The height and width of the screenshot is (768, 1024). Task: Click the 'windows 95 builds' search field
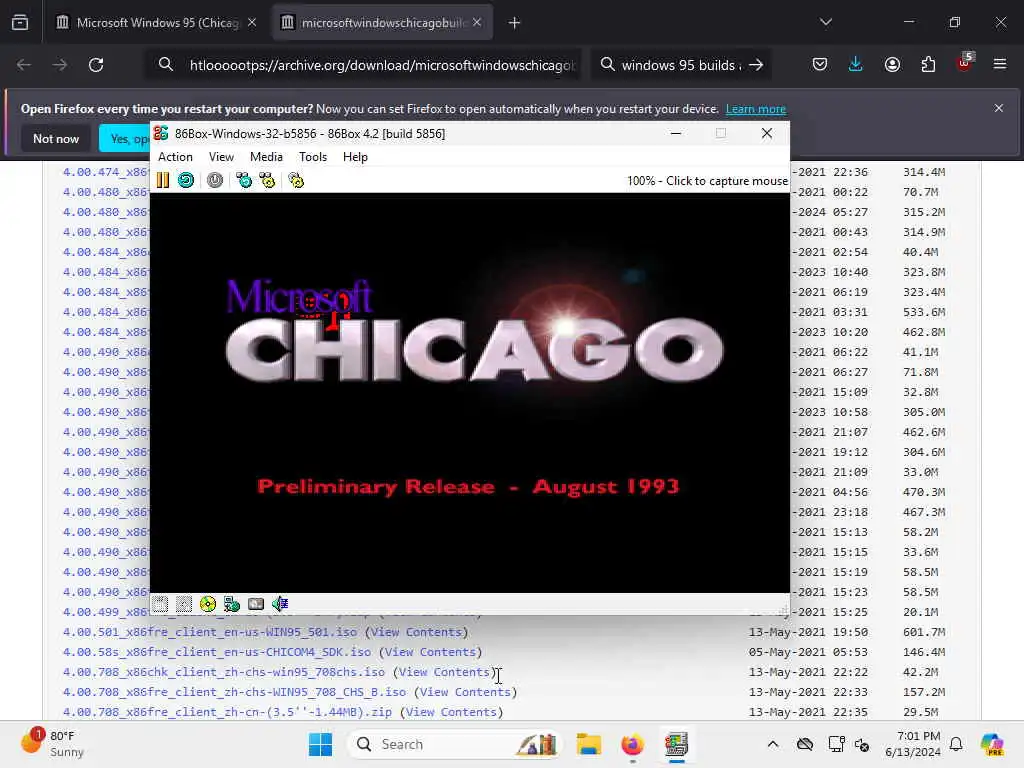tap(679, 65)
